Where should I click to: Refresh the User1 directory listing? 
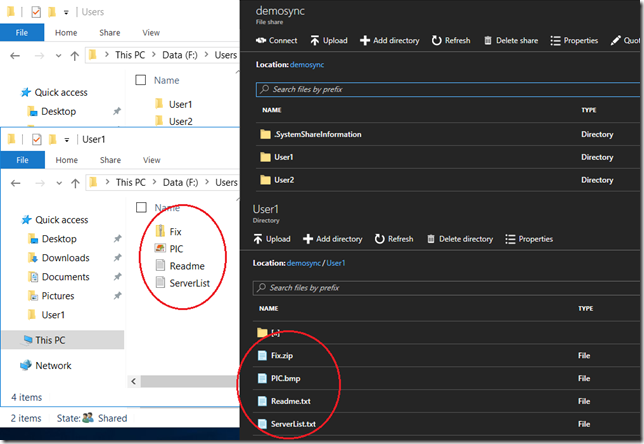click(x=394, y=239)
